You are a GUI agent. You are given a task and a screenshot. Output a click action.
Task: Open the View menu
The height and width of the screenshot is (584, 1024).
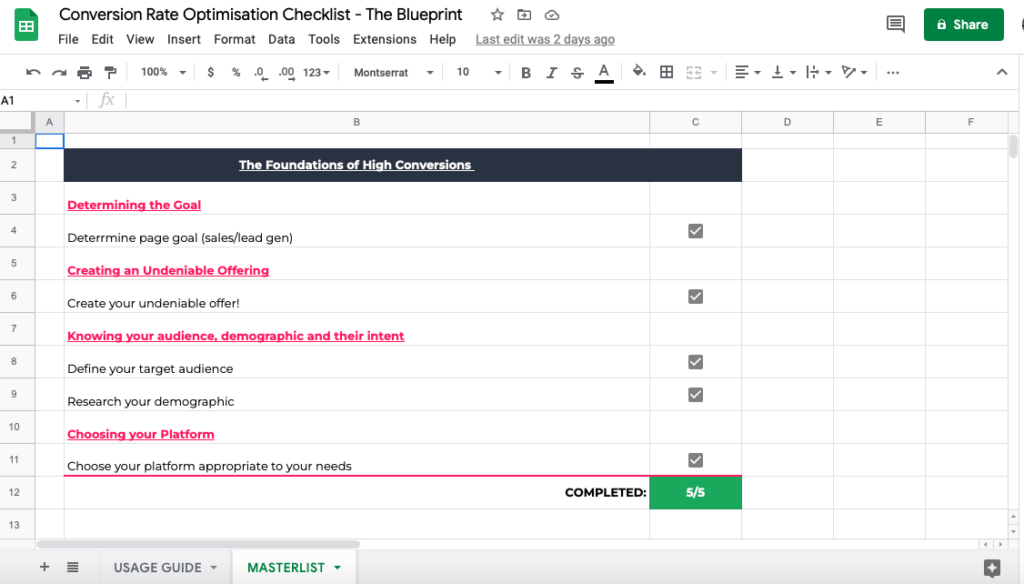tap(140, 39)
